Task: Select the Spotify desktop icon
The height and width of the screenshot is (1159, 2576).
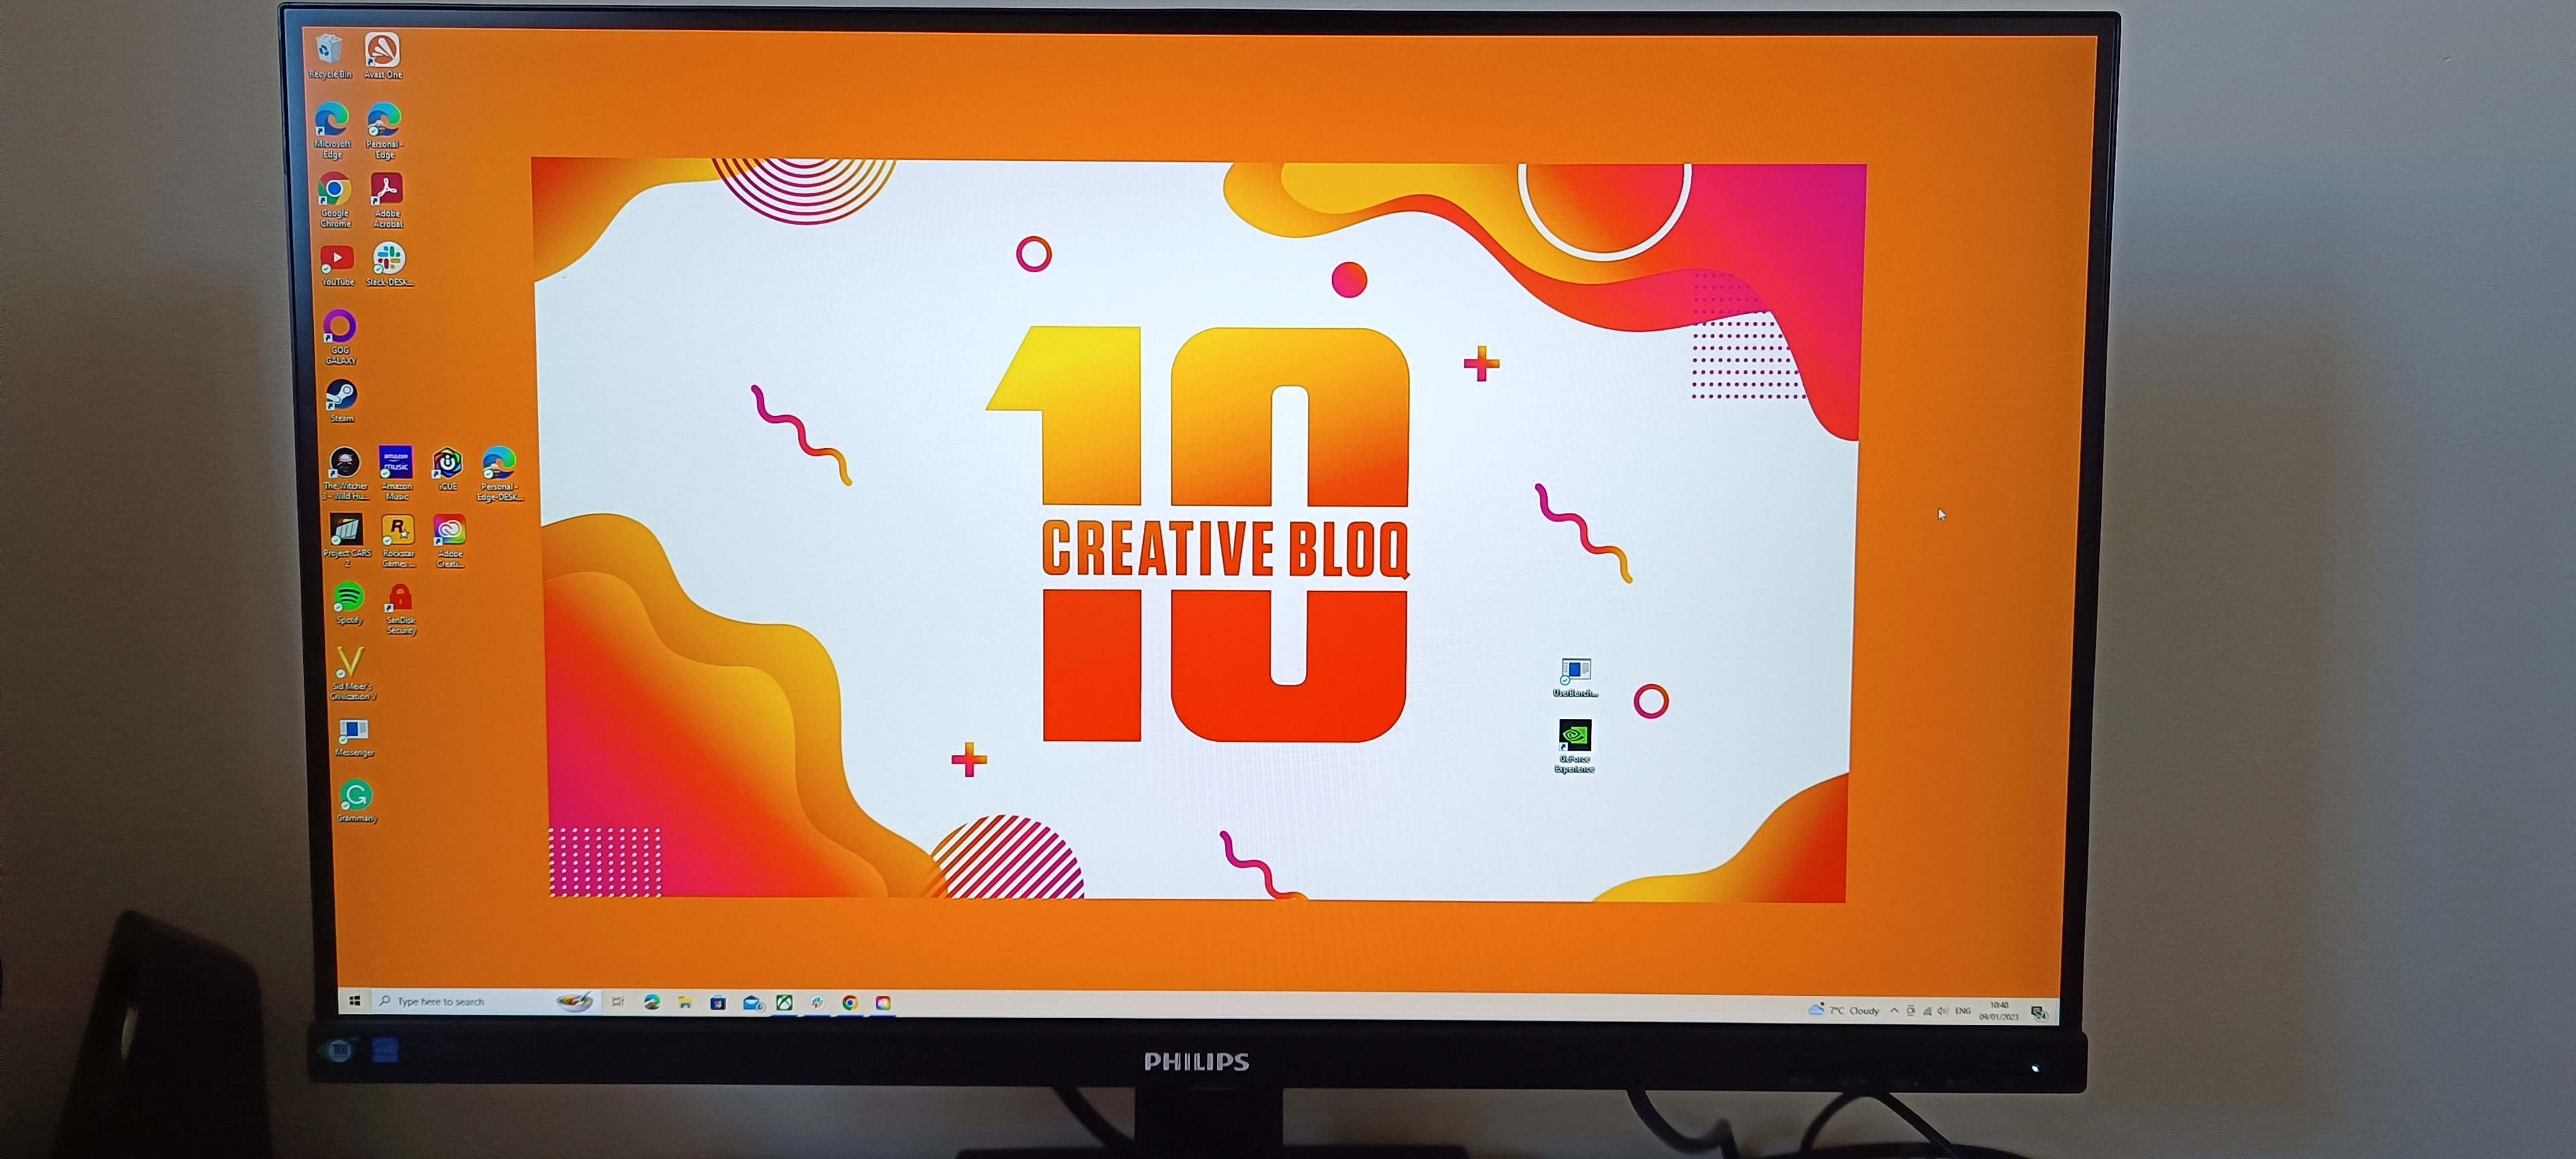Action: coord(348,603)
